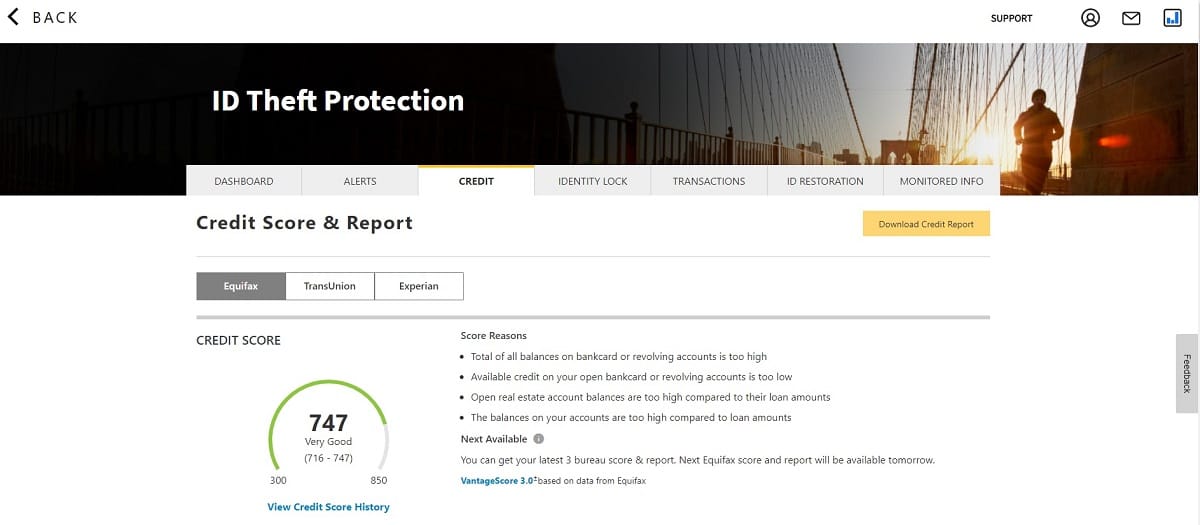Click the BACK text label
1200x525 pixels.
(x=55, y=18)
